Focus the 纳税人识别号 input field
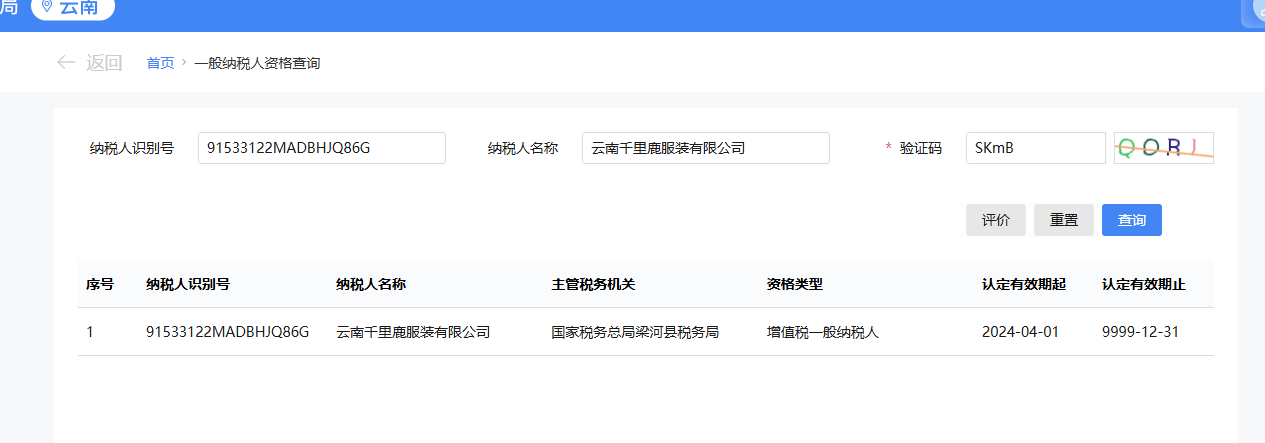Viewport: 1265px width, 443px height. point(321,148)
